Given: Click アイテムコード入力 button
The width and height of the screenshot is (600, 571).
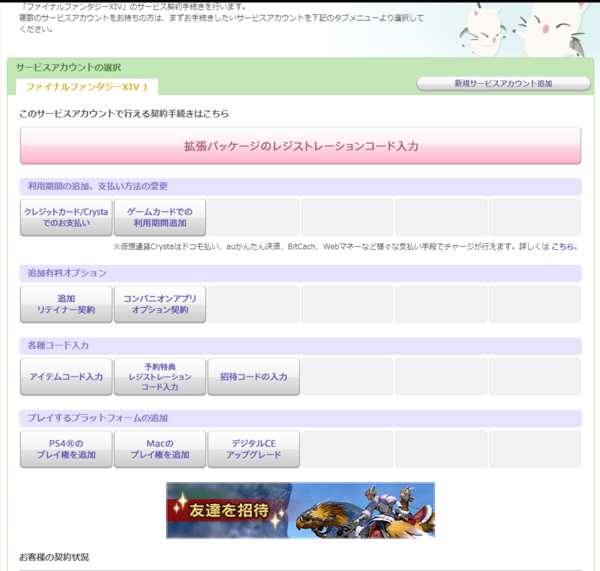Looking at the screenshot, I should (x=66, y=377).
